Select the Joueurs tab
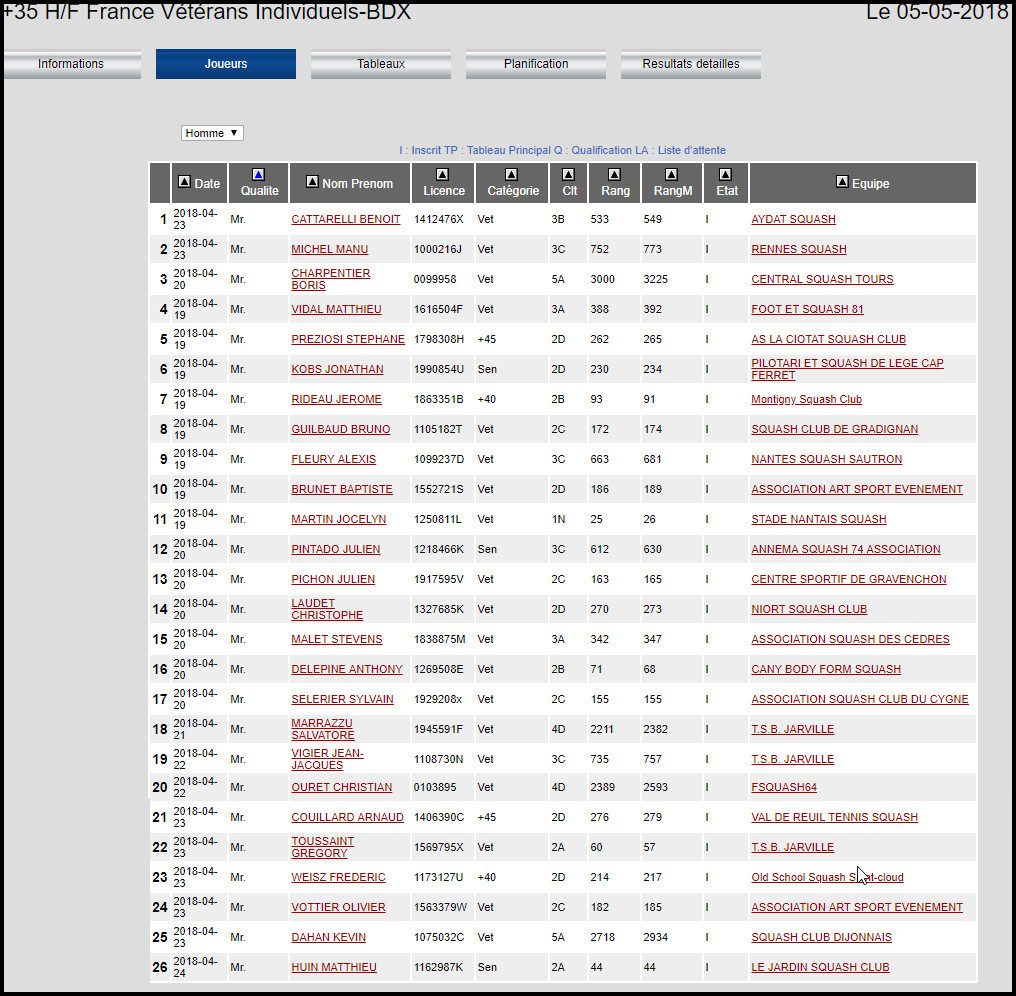1016x996 pixels. pyautogui.click(x=225, y=64)
